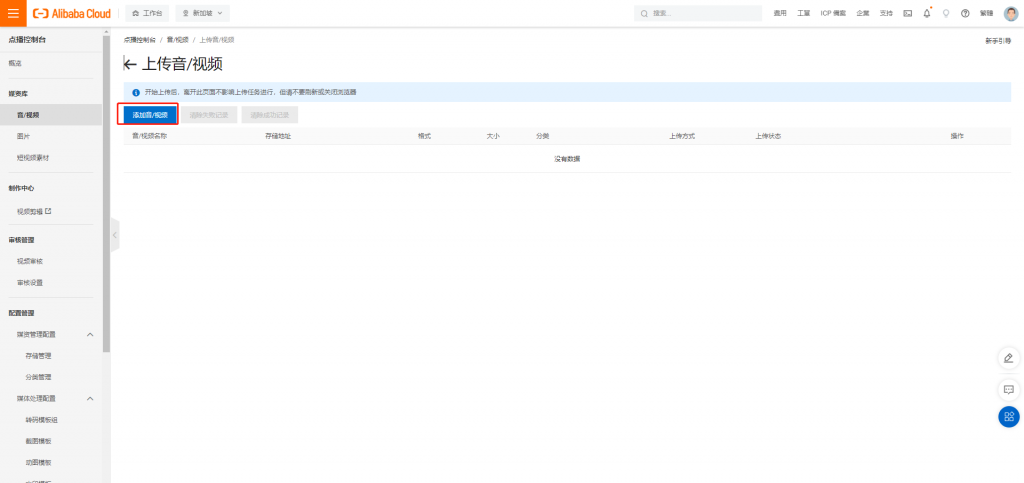Select 音/视频 in the sidebar
The width and height of the screenshot is (1024, 483).
[52, 115]
